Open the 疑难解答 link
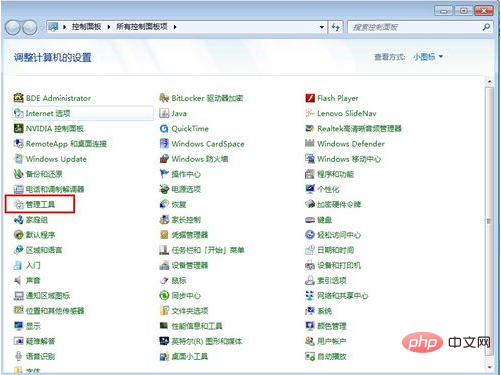 [40, 341]
